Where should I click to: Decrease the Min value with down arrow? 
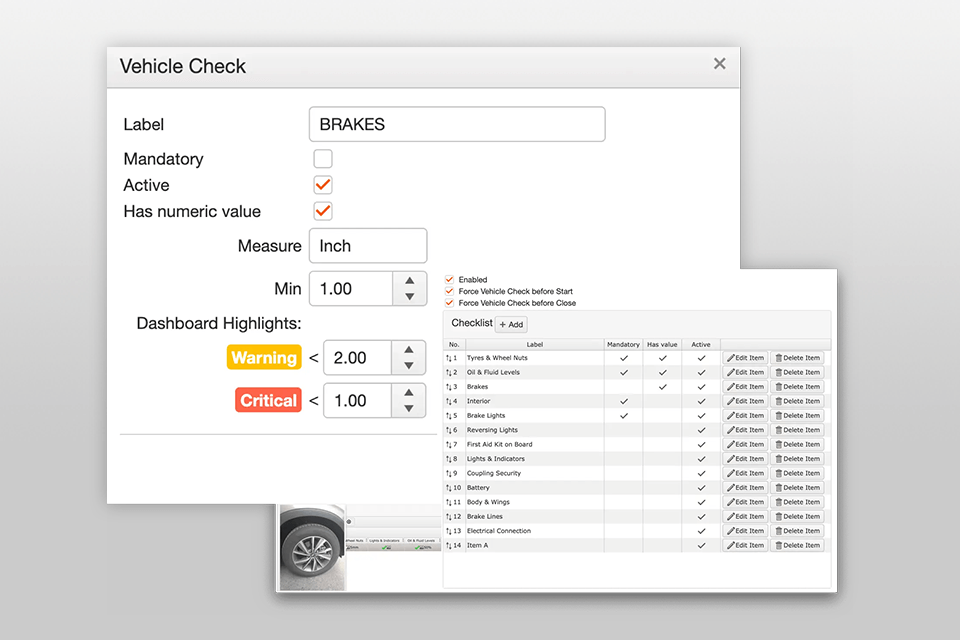pyautogui.click(x=410, y=296)
